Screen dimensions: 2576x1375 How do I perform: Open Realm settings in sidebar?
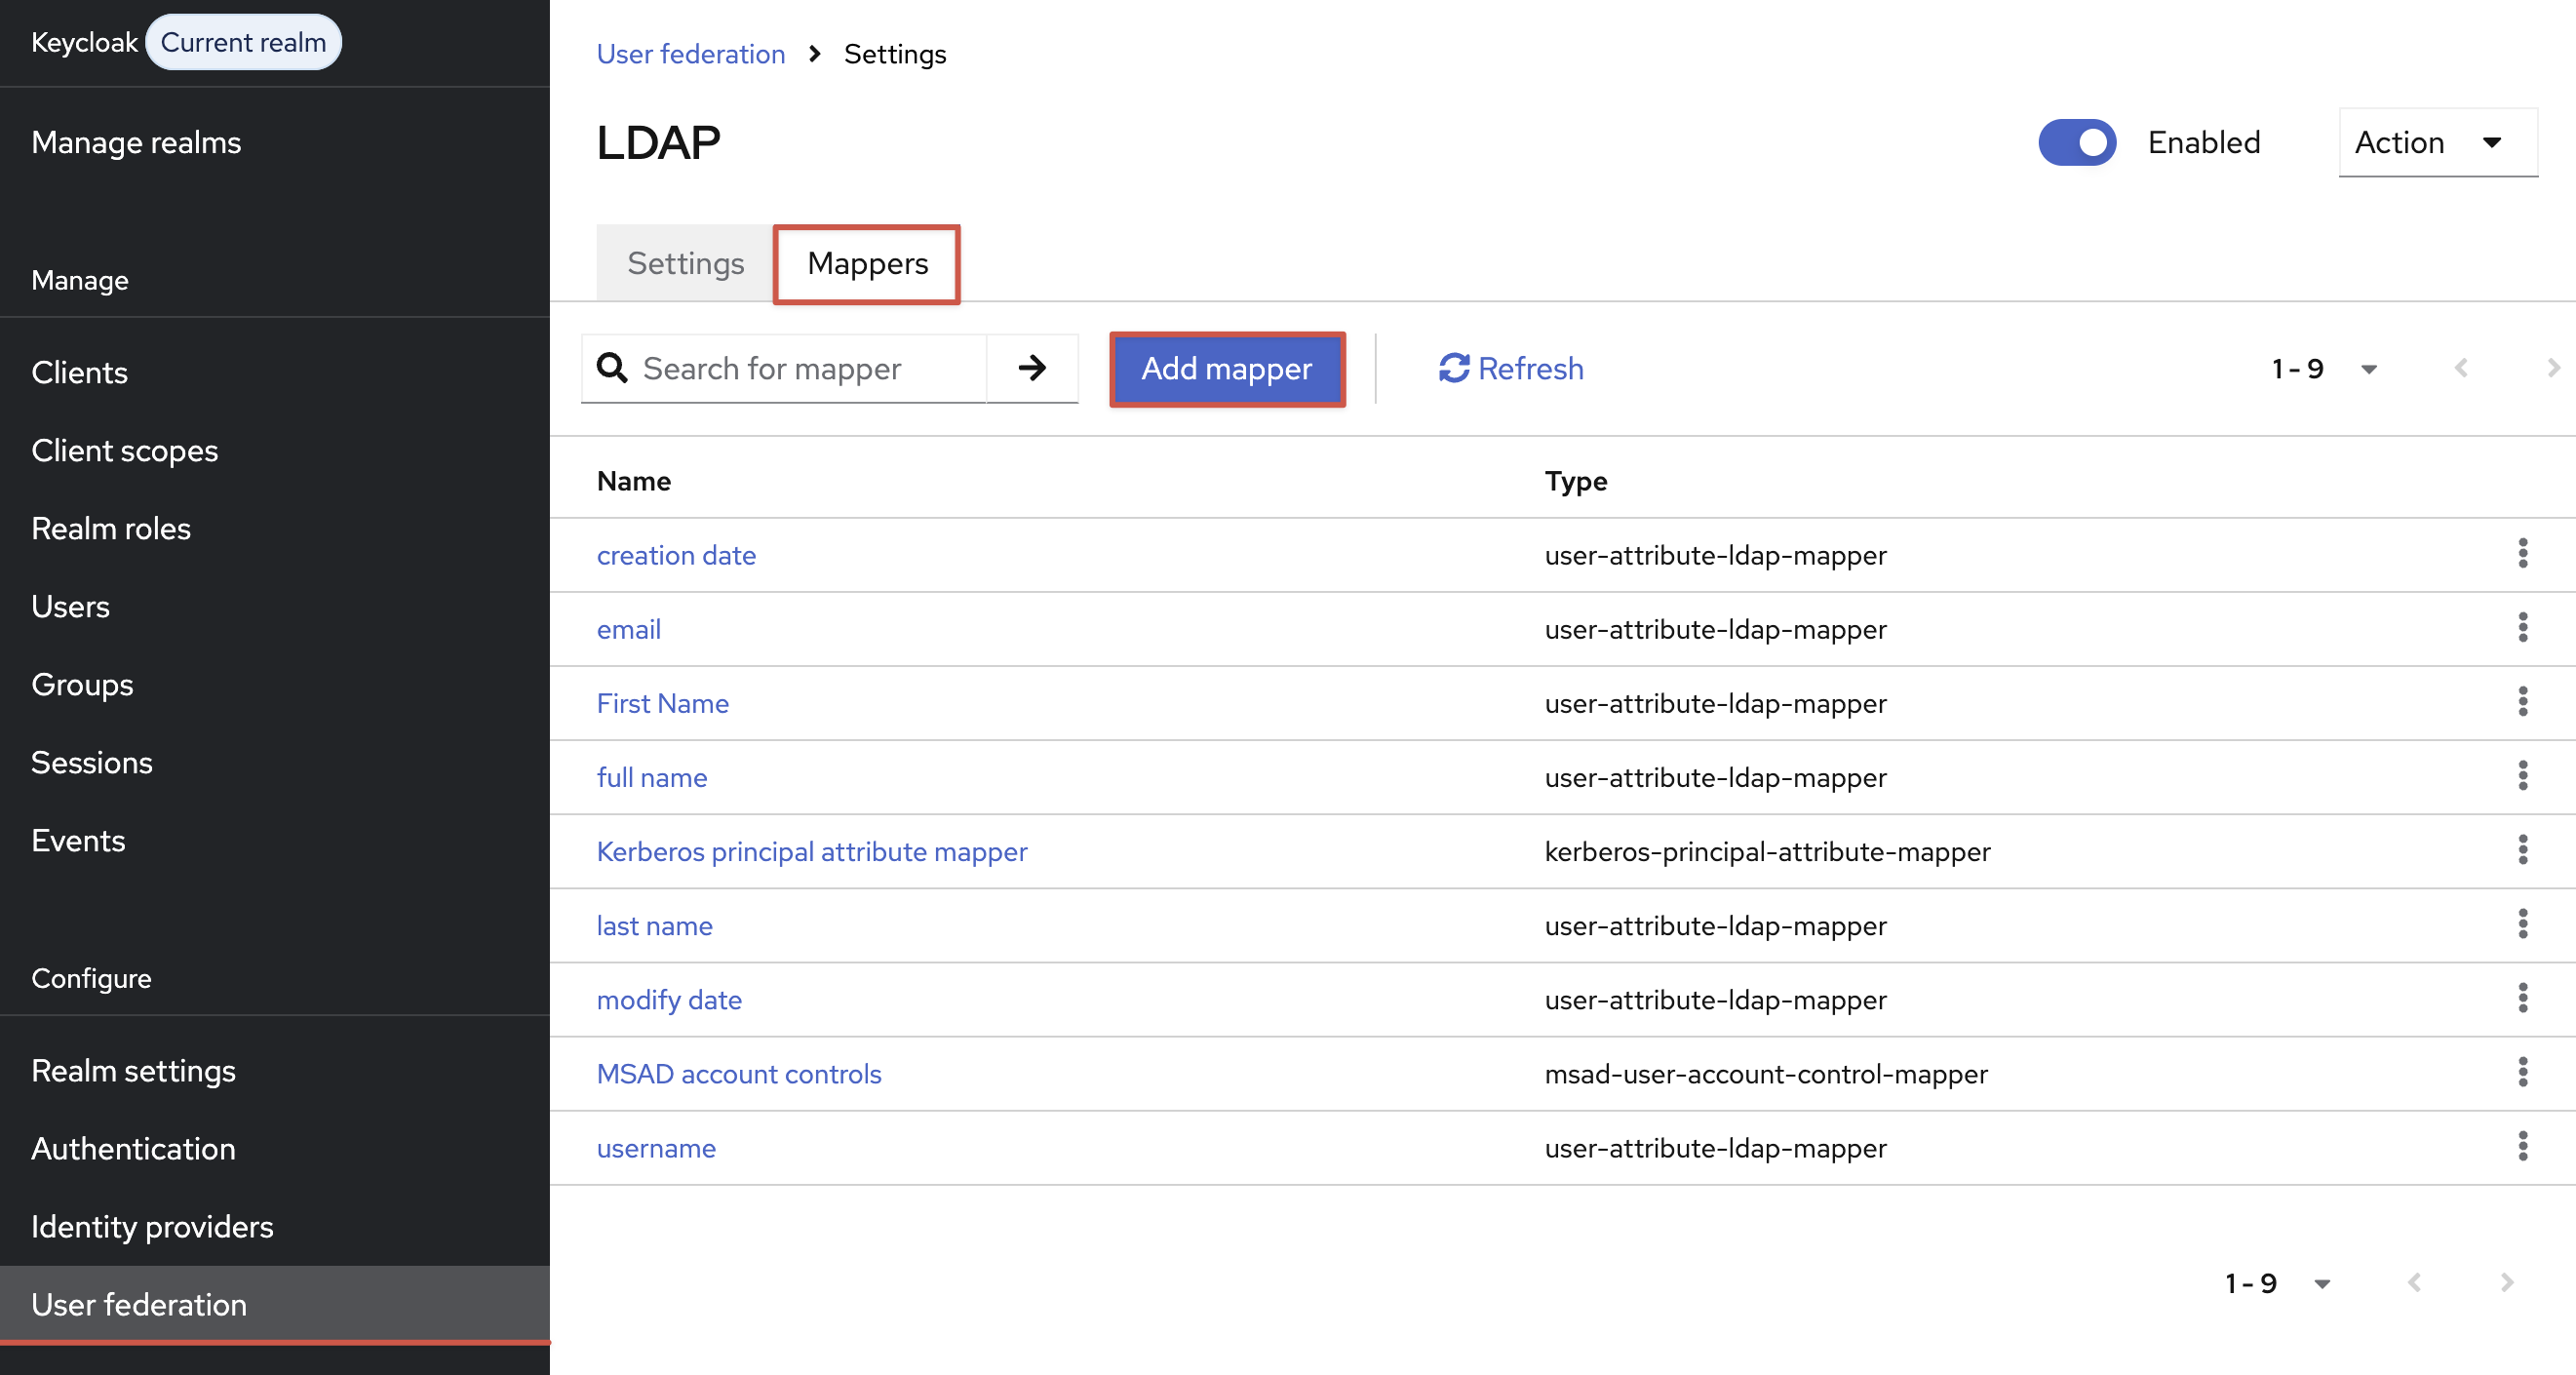(x=133, y=1070)
